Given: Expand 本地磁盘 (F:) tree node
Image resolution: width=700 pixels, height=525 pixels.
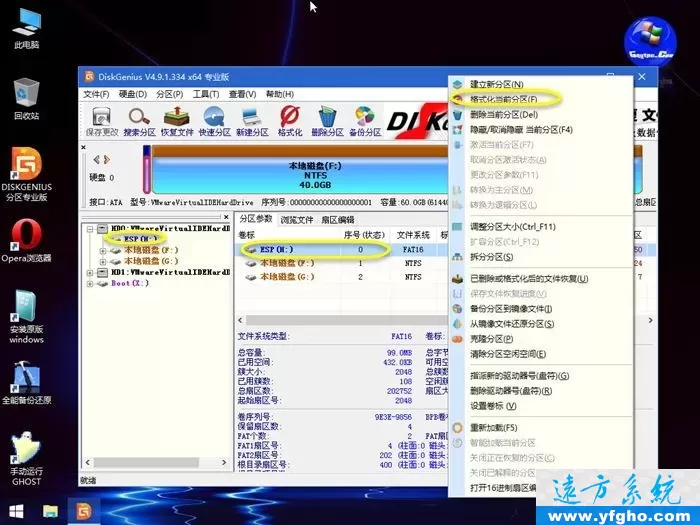Looking at the screenshot, I should 103,251.
